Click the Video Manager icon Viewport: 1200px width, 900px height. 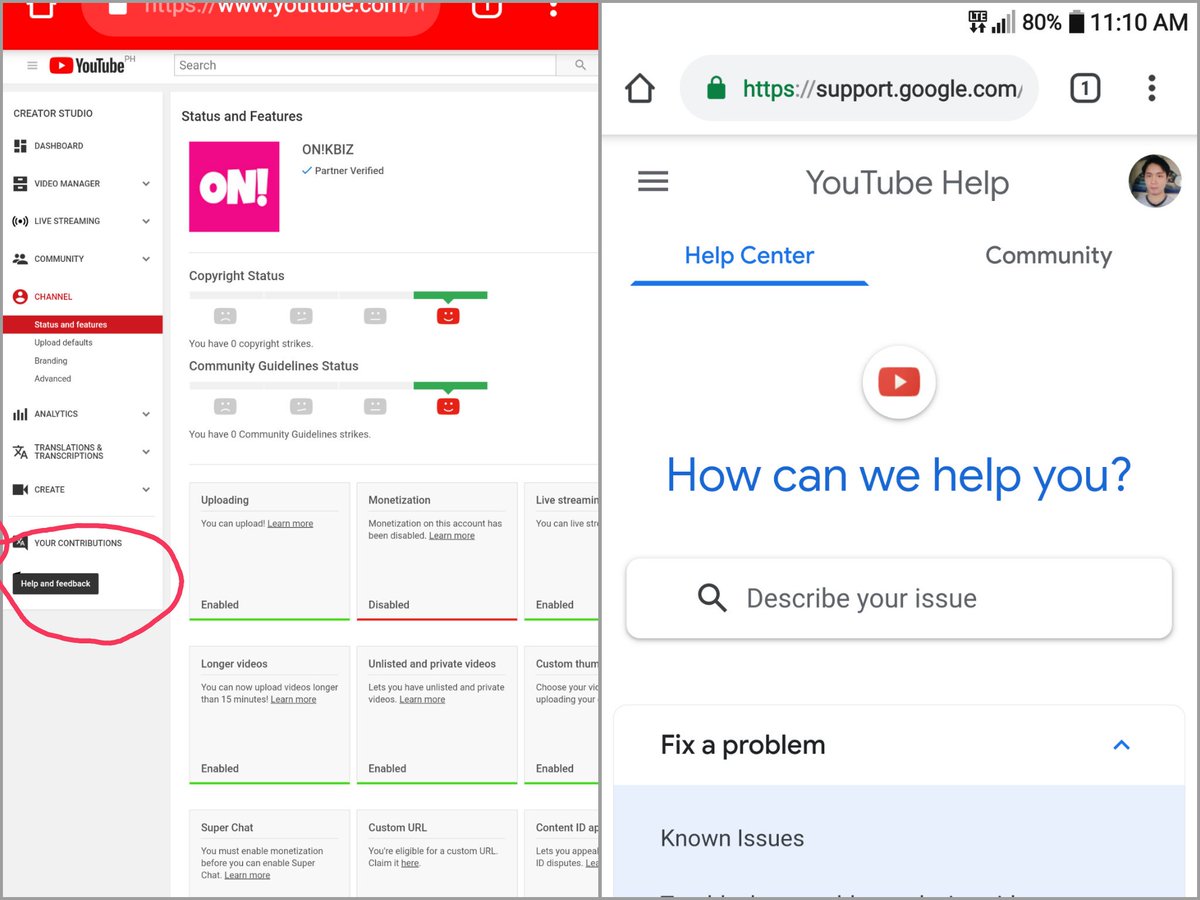click(x=20, y=184)
